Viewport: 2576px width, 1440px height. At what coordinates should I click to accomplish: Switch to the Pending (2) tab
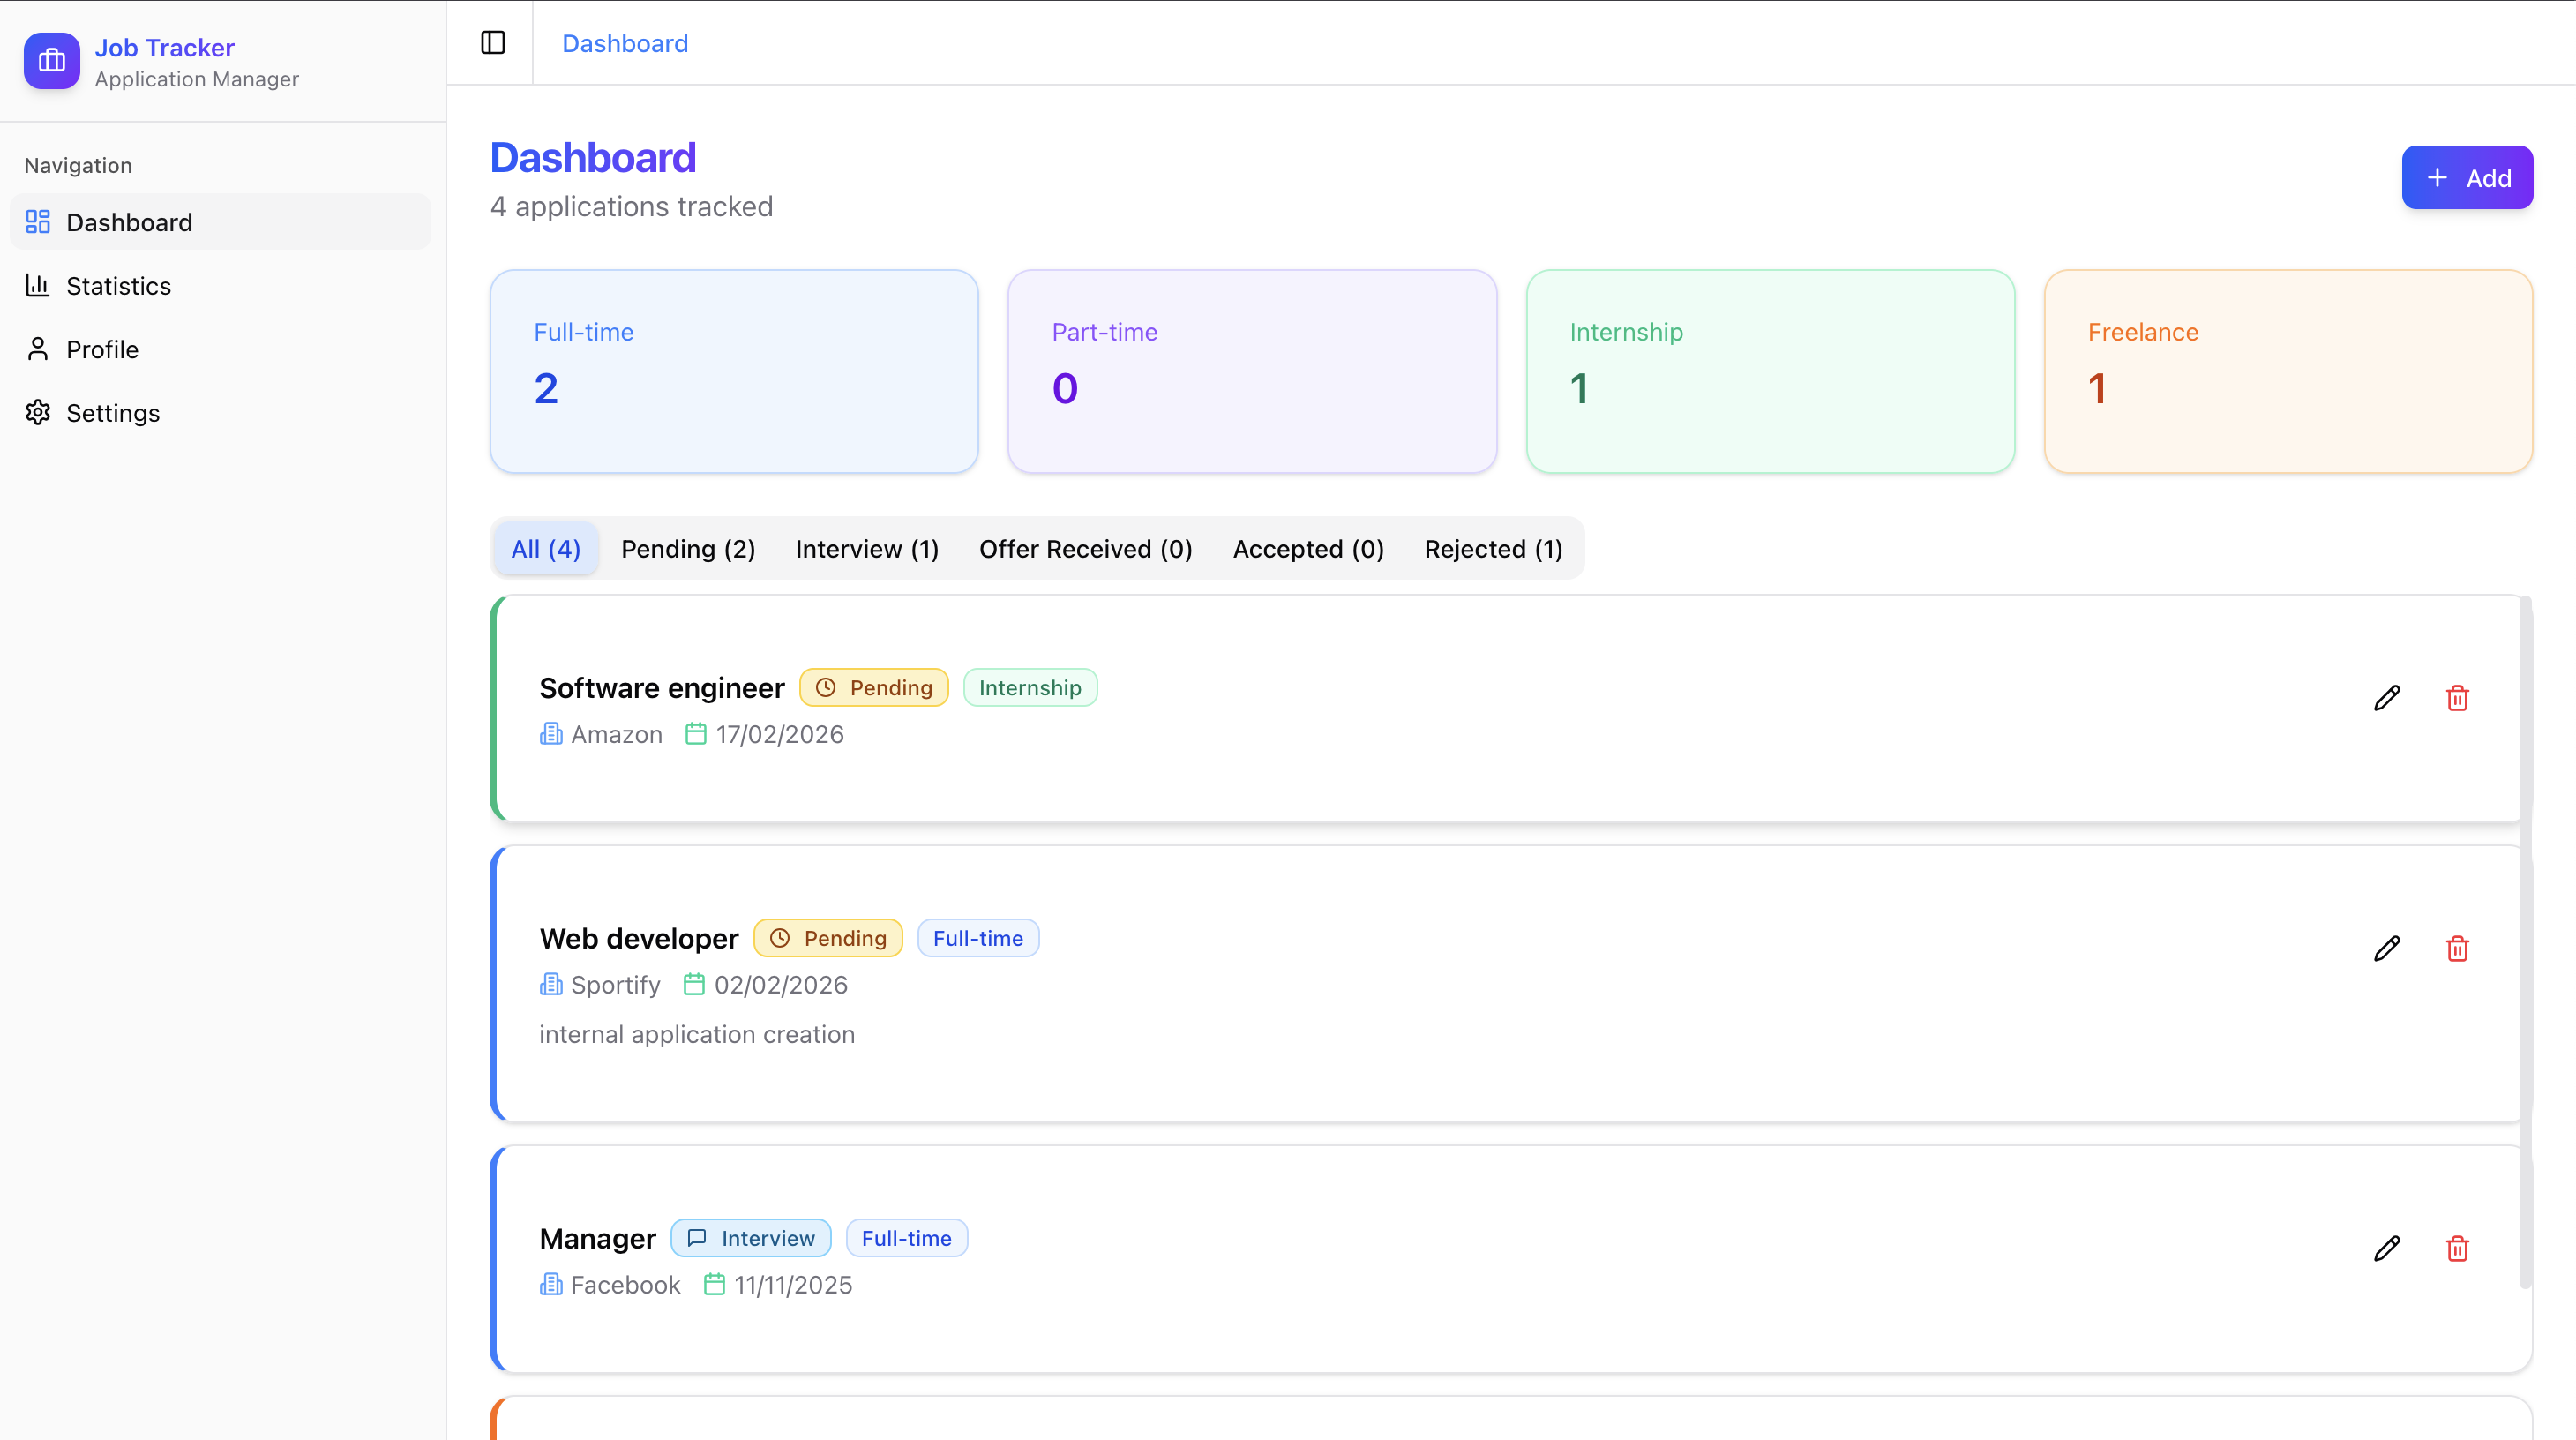[x=688, y=549]
